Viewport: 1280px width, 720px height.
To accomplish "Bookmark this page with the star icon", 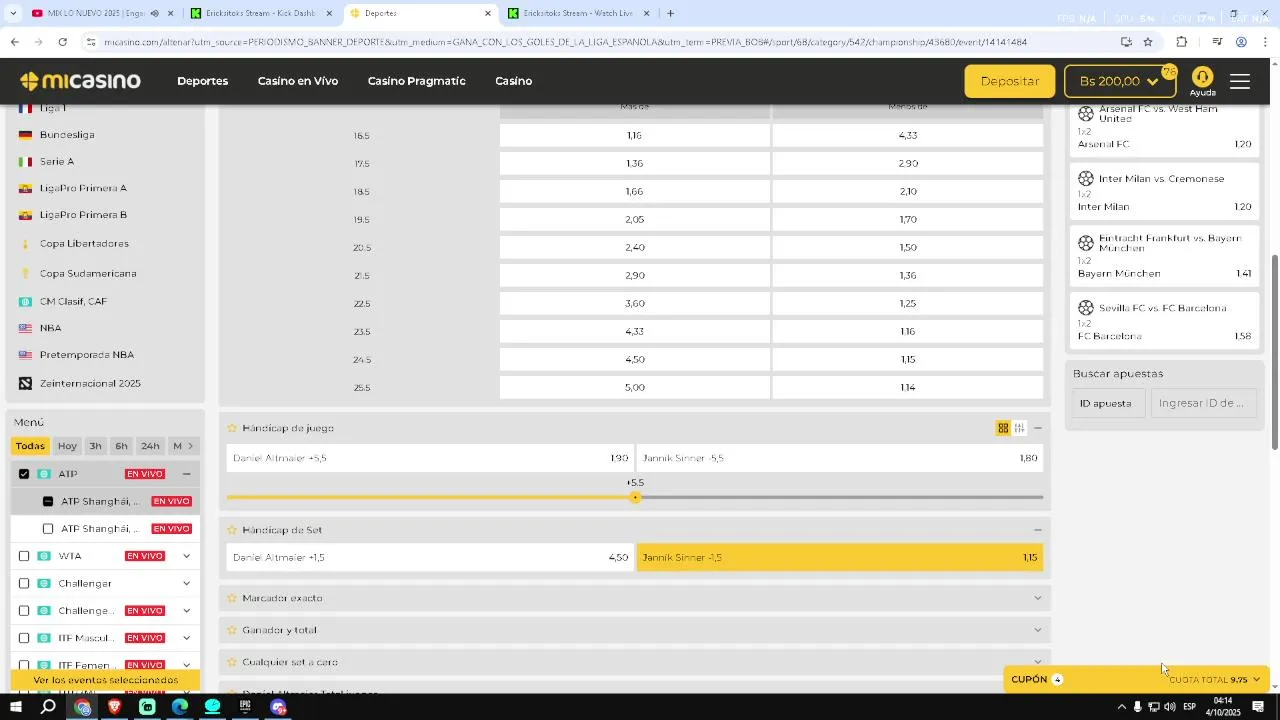I will point(1148,42).
